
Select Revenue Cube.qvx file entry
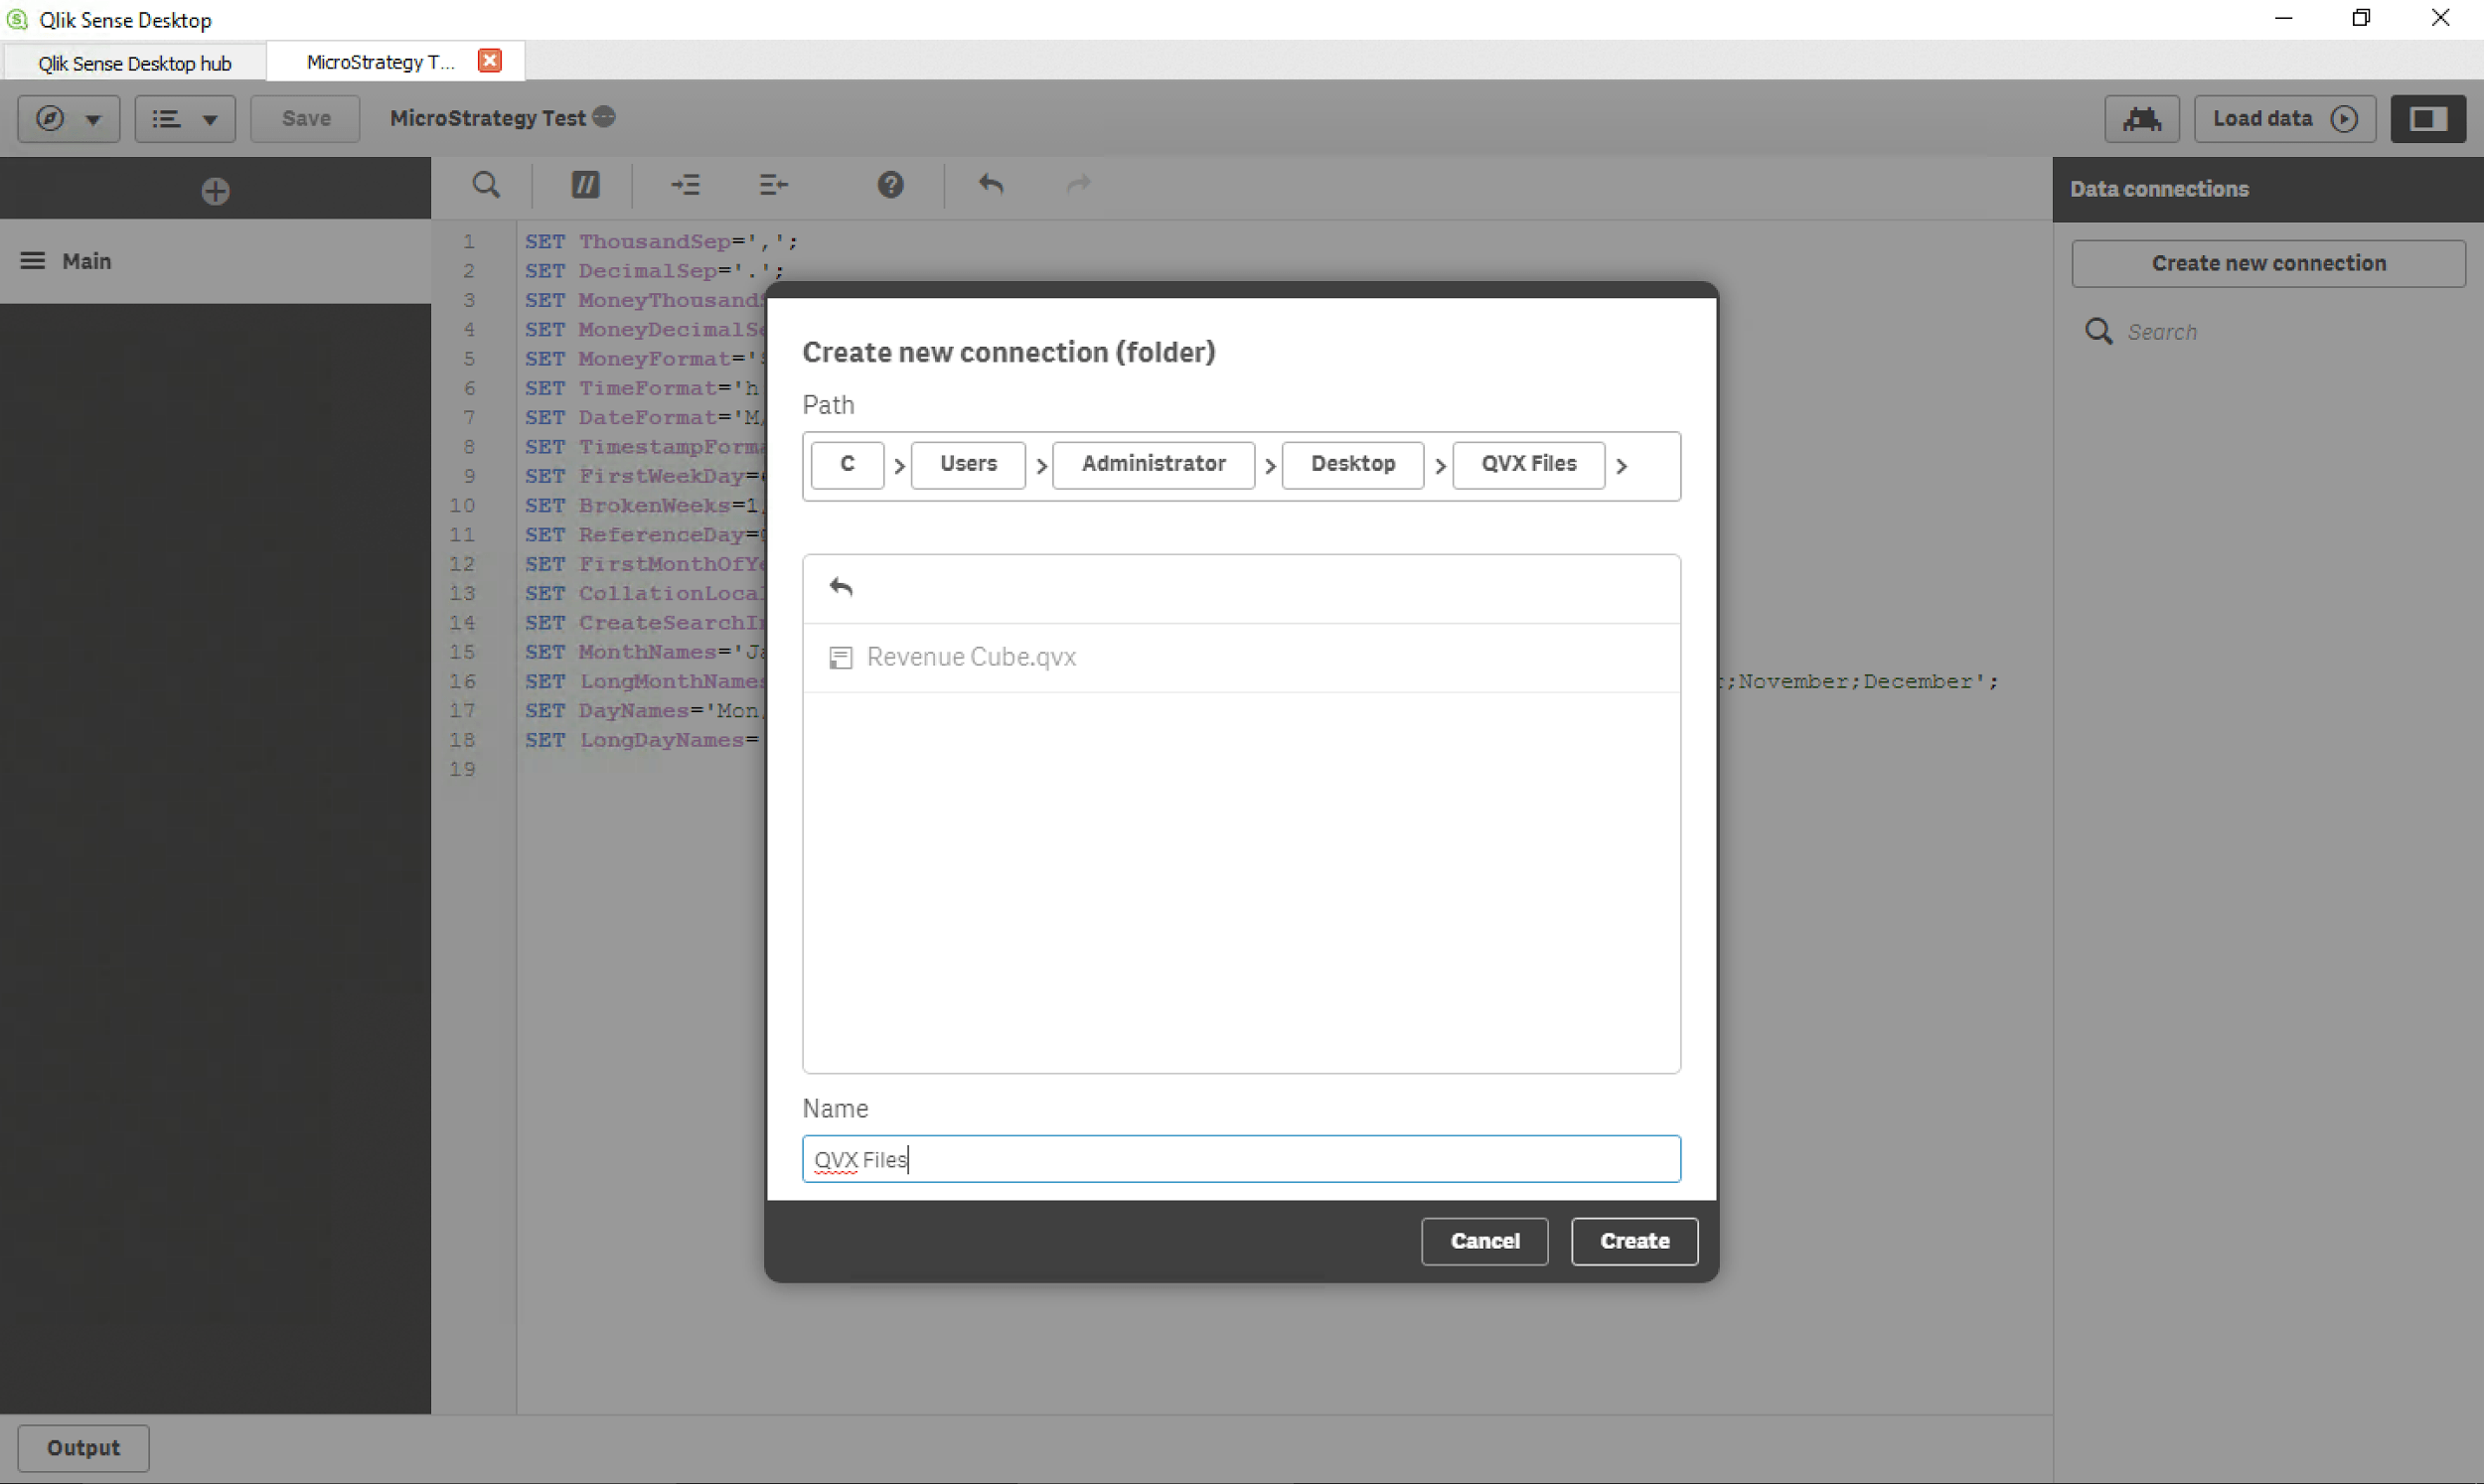(x=970, y=657)
